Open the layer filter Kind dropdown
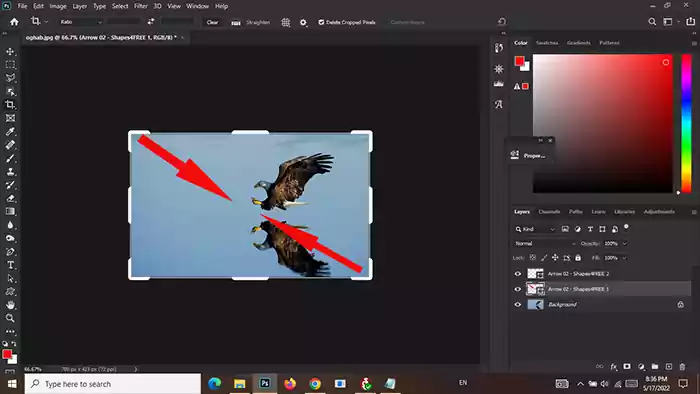The width and height of the screenshot is (700, 394). [534, 229]
